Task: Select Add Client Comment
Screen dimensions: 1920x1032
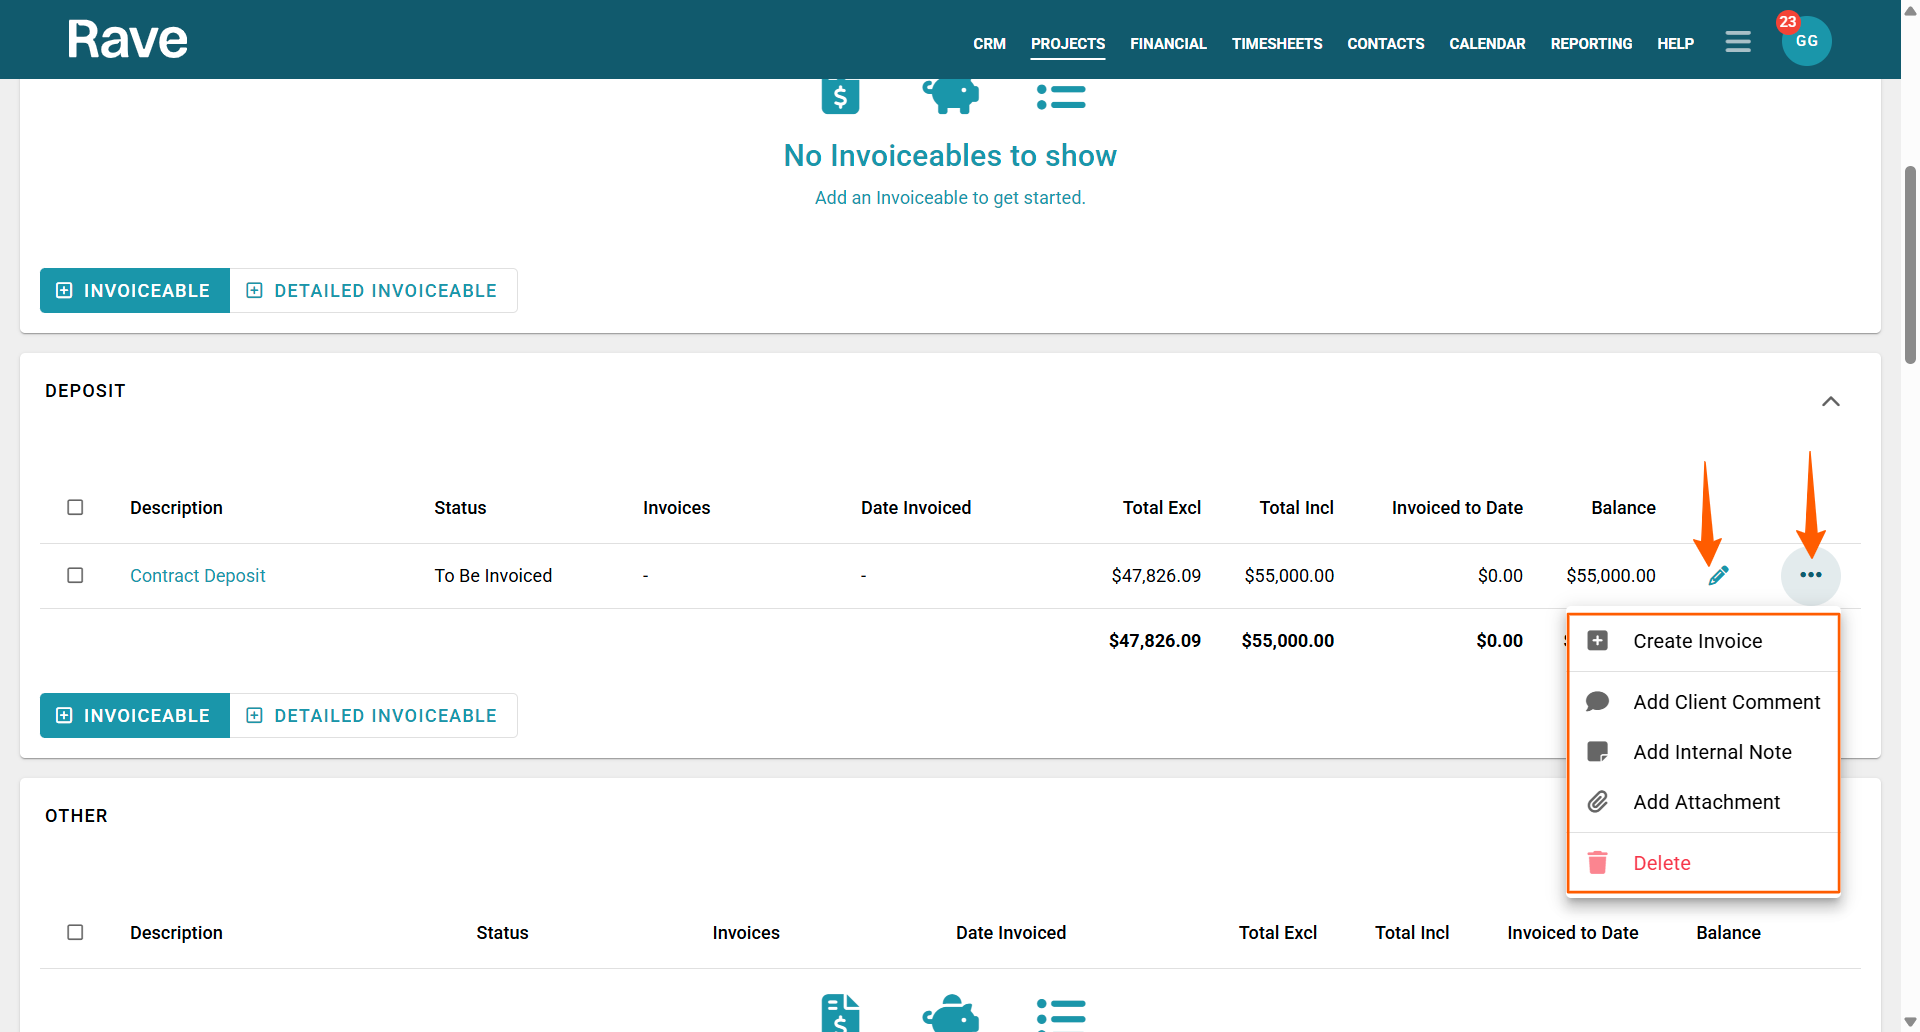Action: coord(1704,702)
